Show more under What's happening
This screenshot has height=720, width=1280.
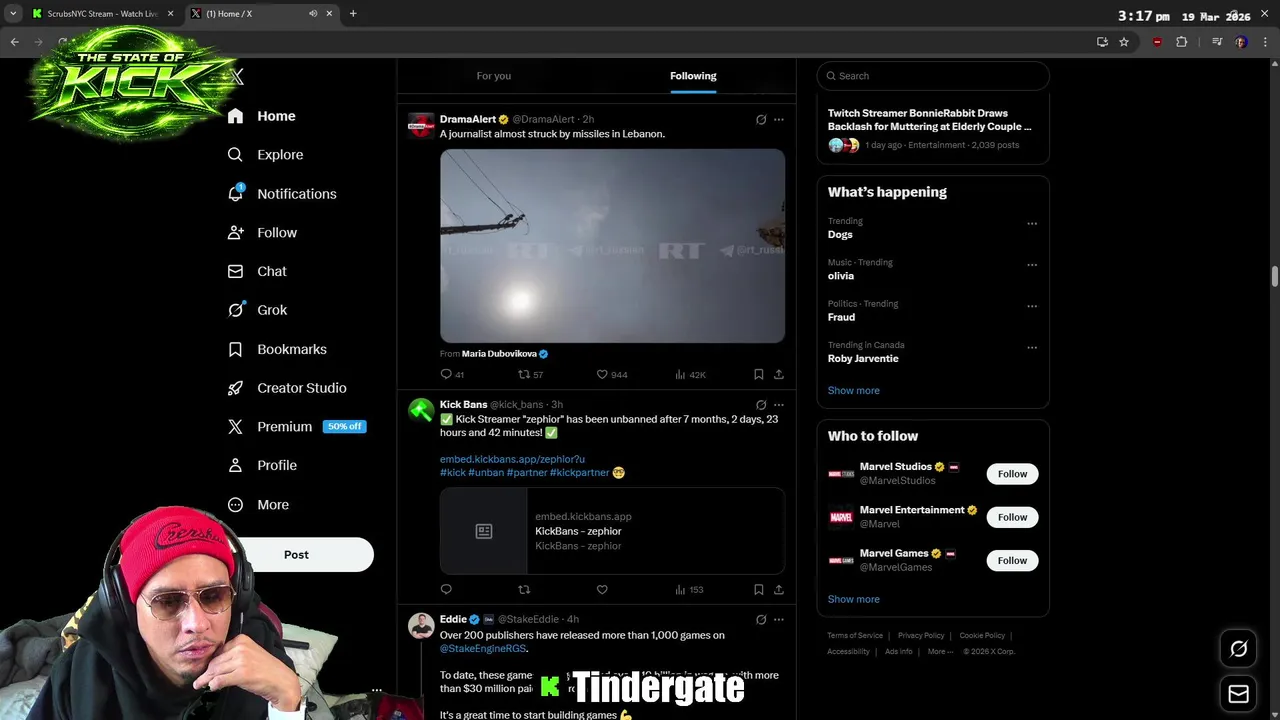853,391
